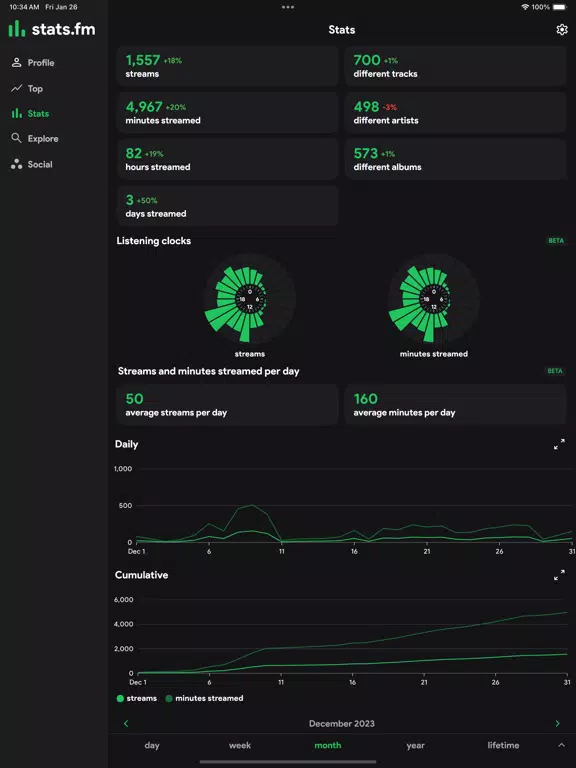Tap the streams listening clock chart
This screenshot has width=576, height=768.
click(249, 300)
